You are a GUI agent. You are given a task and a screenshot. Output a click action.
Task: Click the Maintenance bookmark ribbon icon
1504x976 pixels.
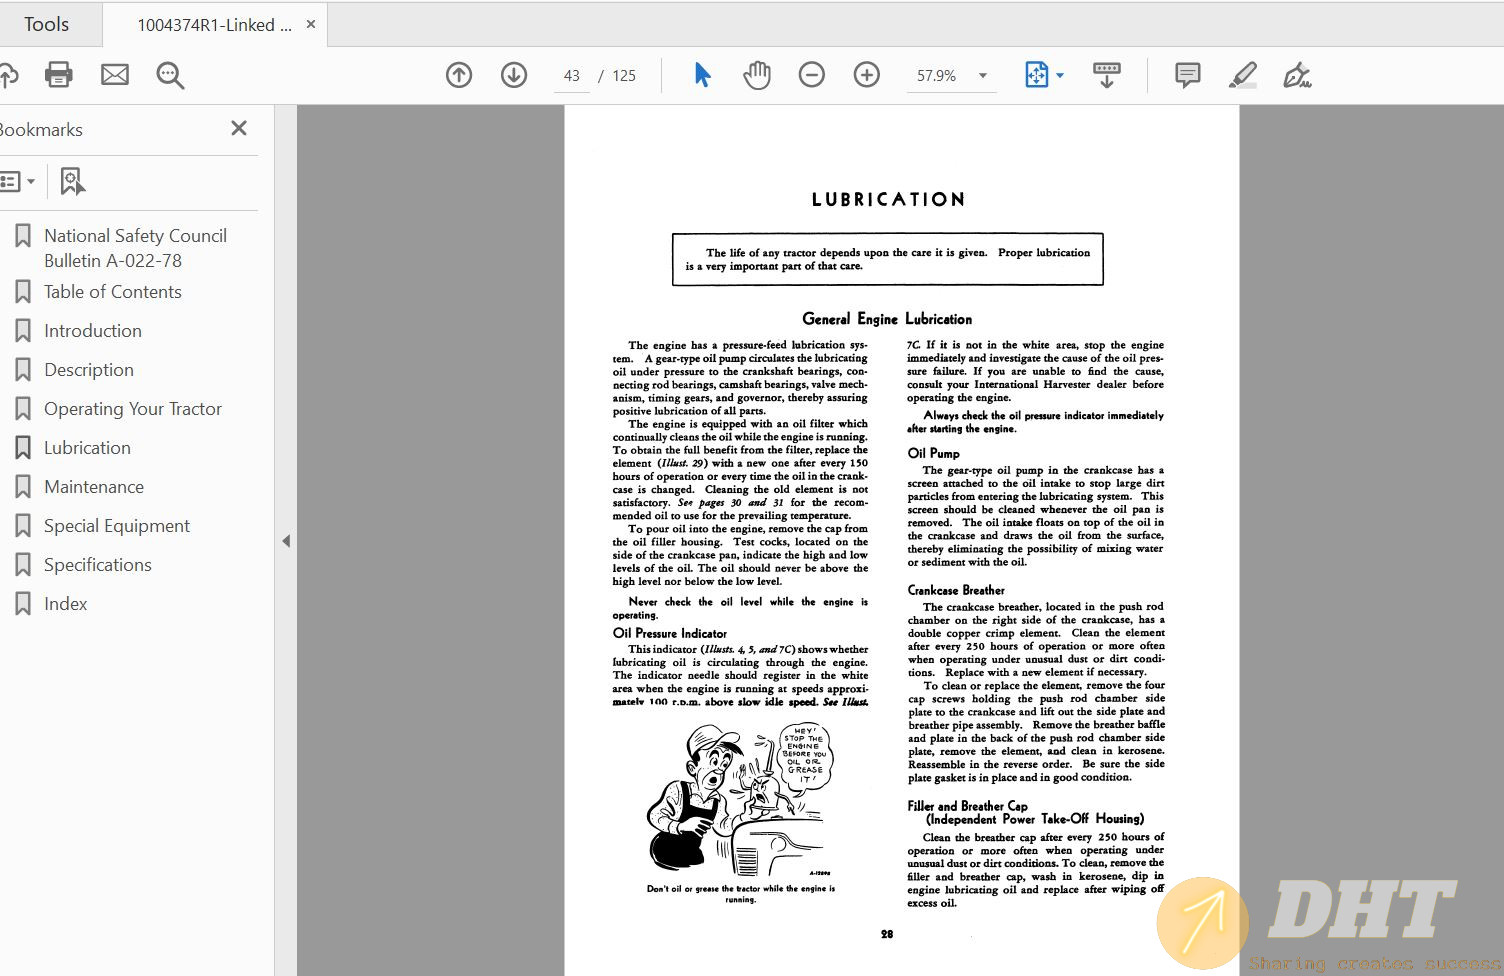tap(22, 487)
